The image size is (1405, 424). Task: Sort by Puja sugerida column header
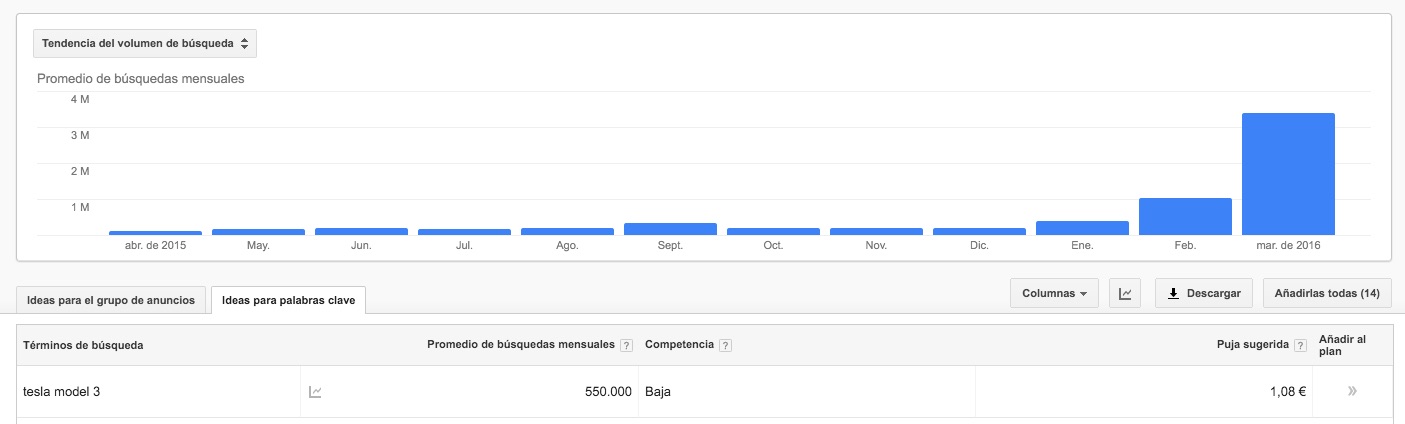click(x=1252, y=345)
